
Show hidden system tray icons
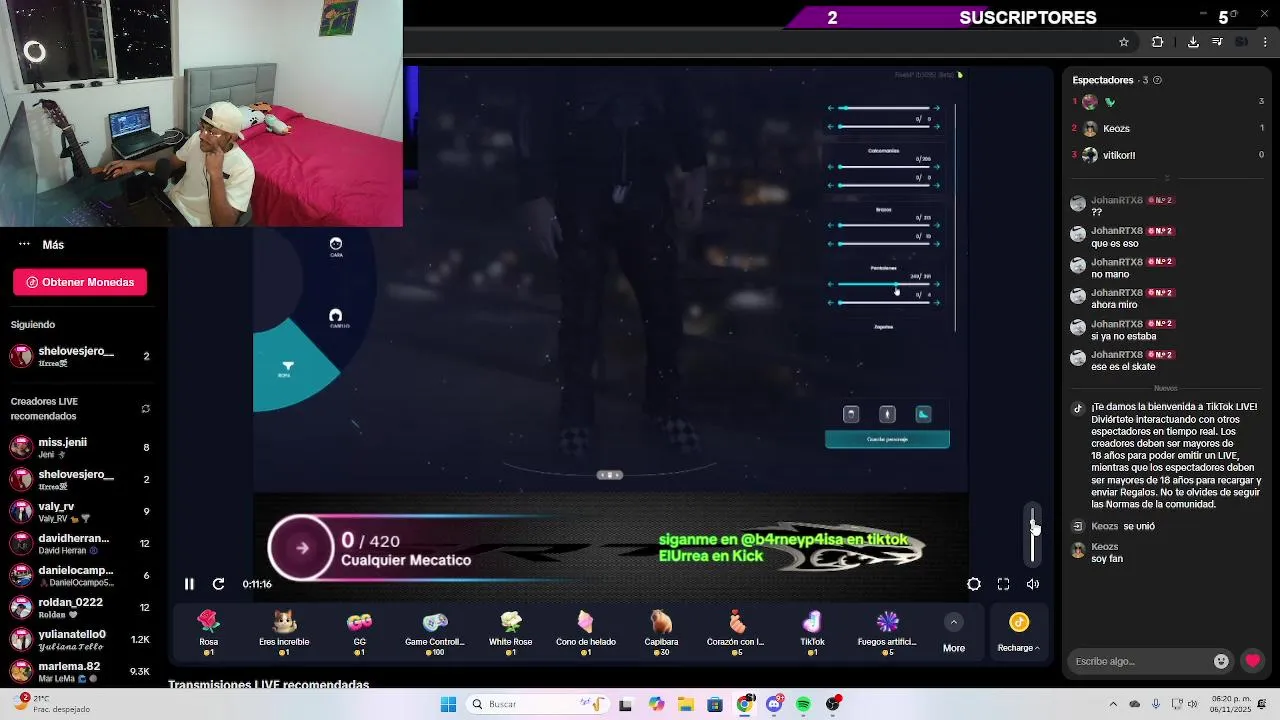point(1113,704)
